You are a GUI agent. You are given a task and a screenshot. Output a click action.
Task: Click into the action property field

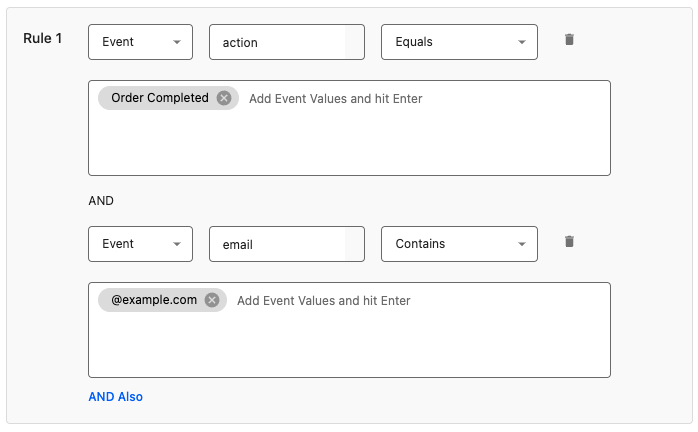click(x=276, y=42)
